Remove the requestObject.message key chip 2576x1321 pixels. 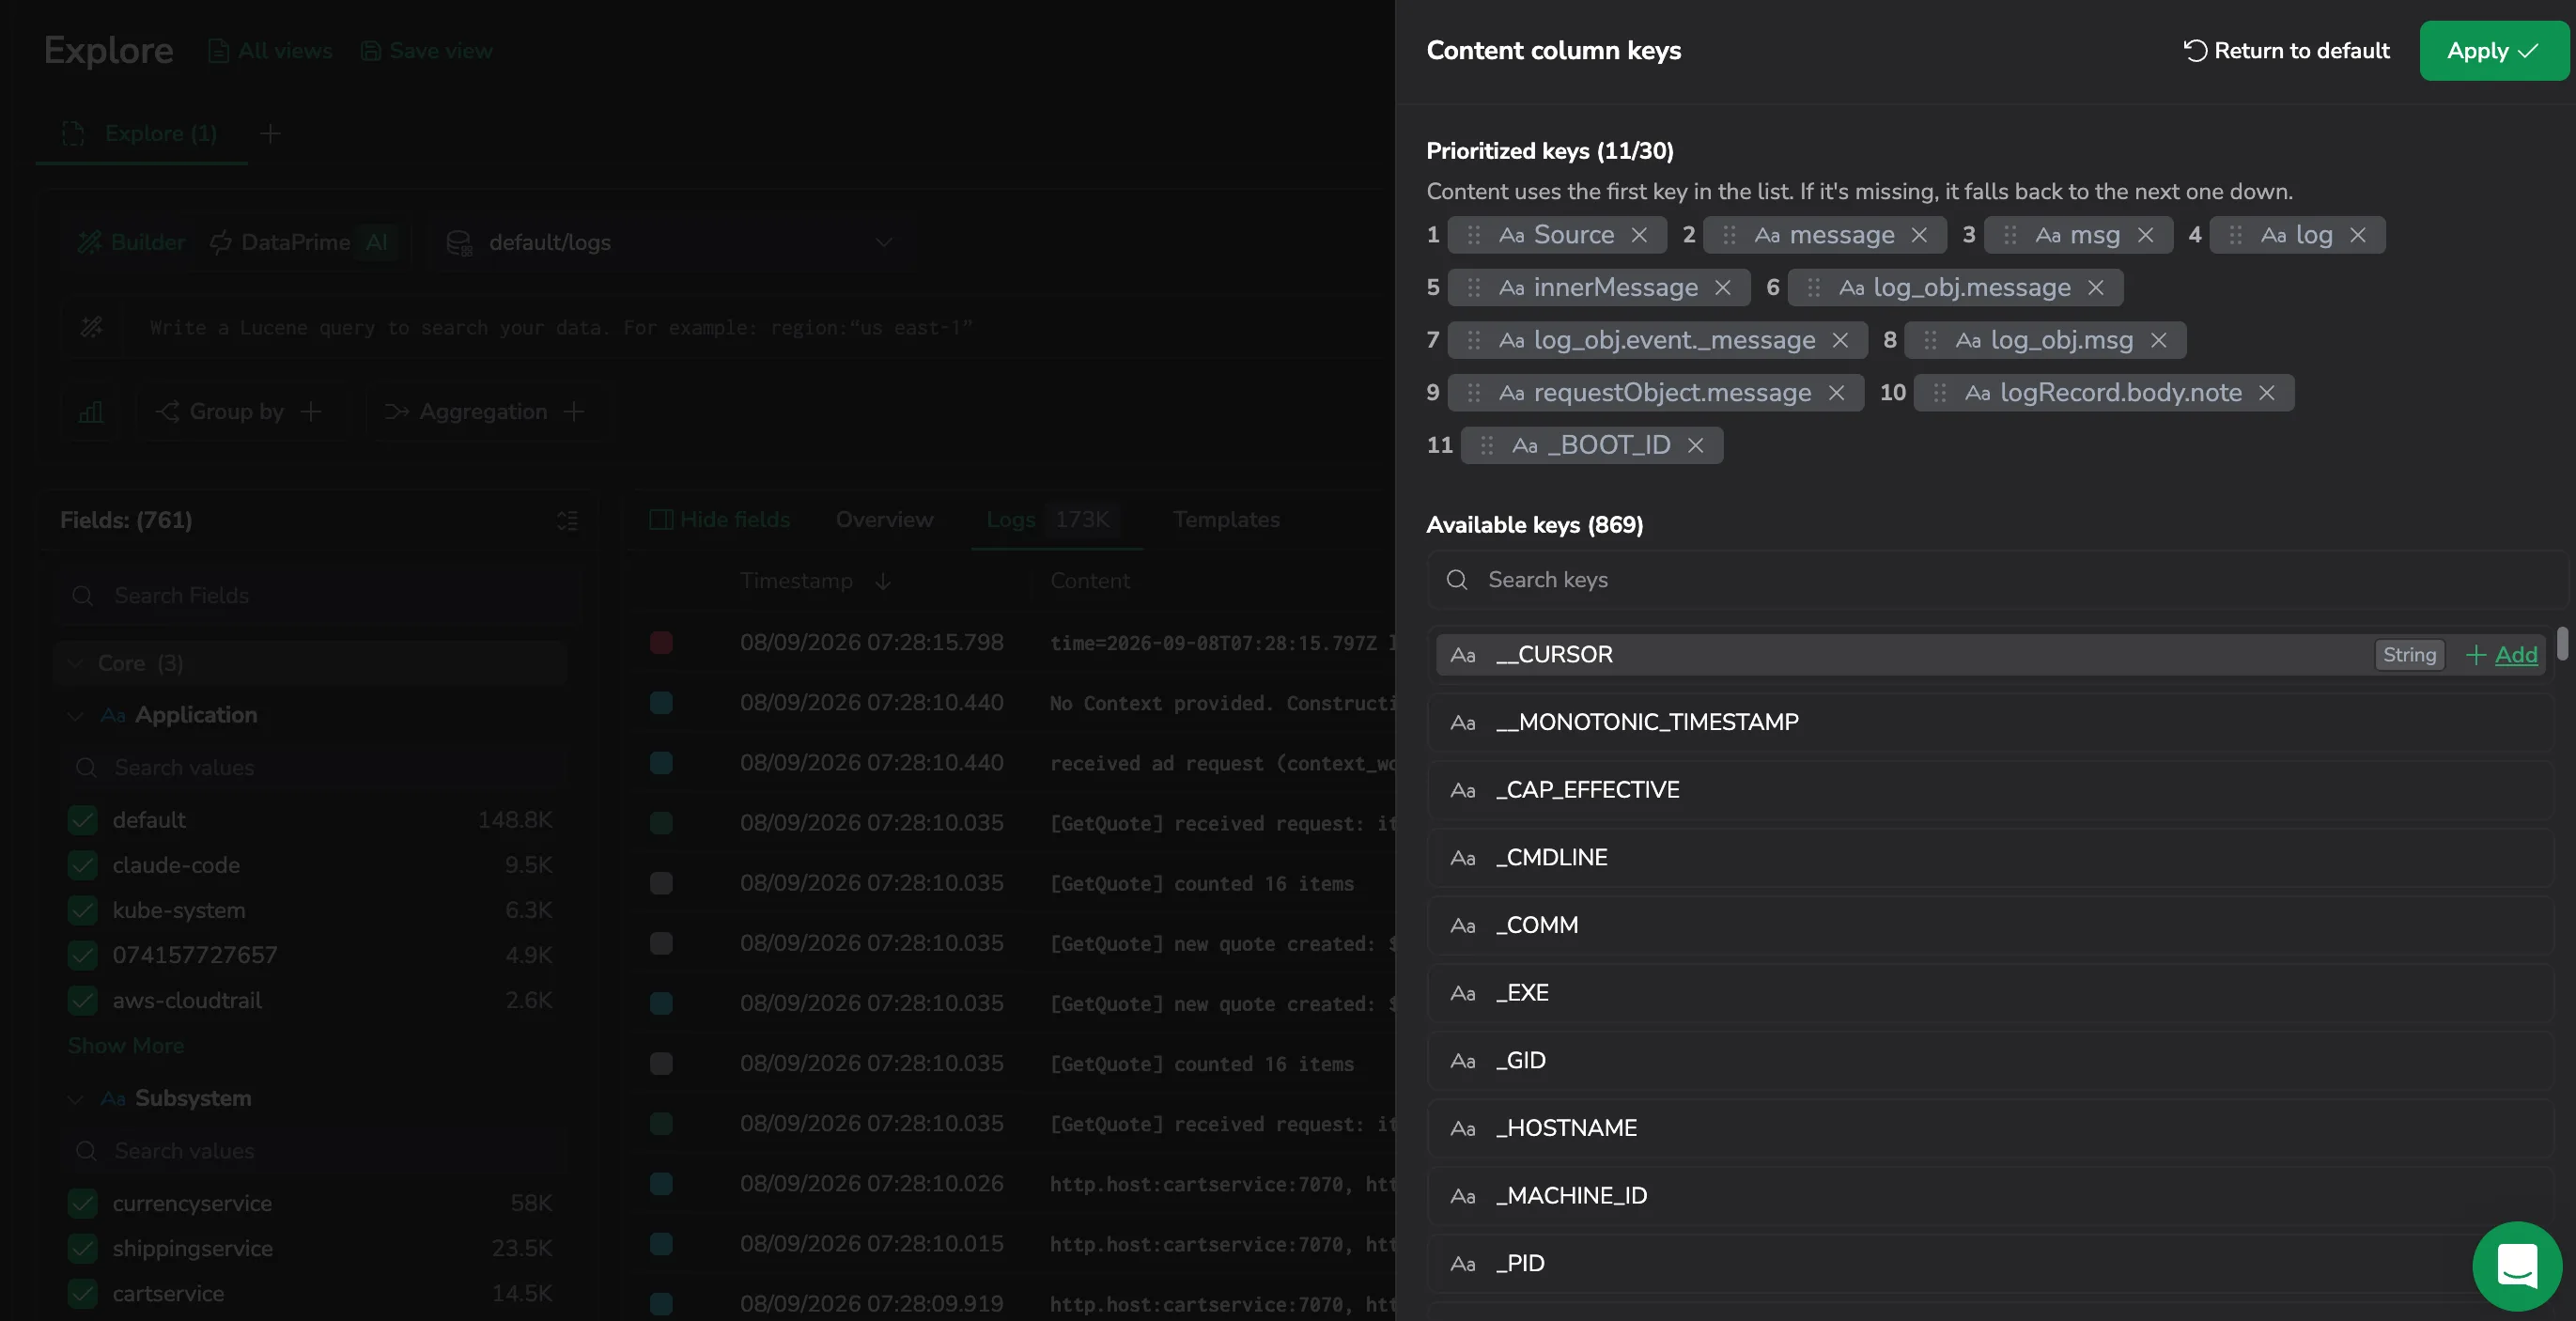click(1836, 393)
